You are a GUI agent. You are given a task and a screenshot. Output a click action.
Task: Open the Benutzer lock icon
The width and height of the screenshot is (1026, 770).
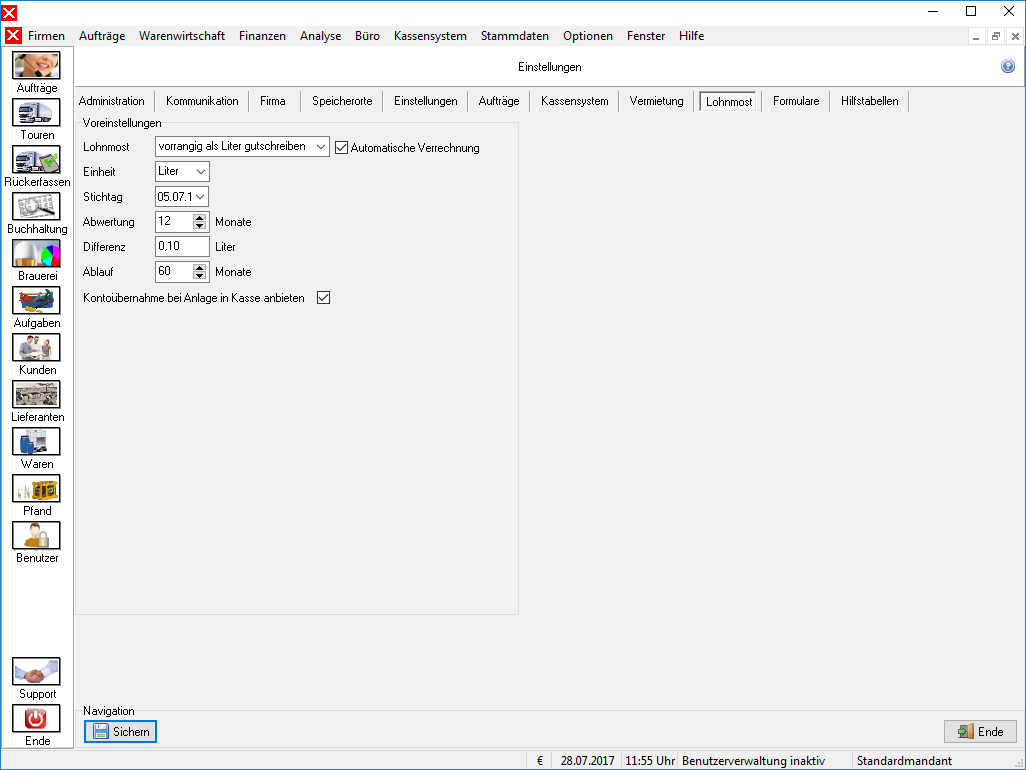[37, 536]
